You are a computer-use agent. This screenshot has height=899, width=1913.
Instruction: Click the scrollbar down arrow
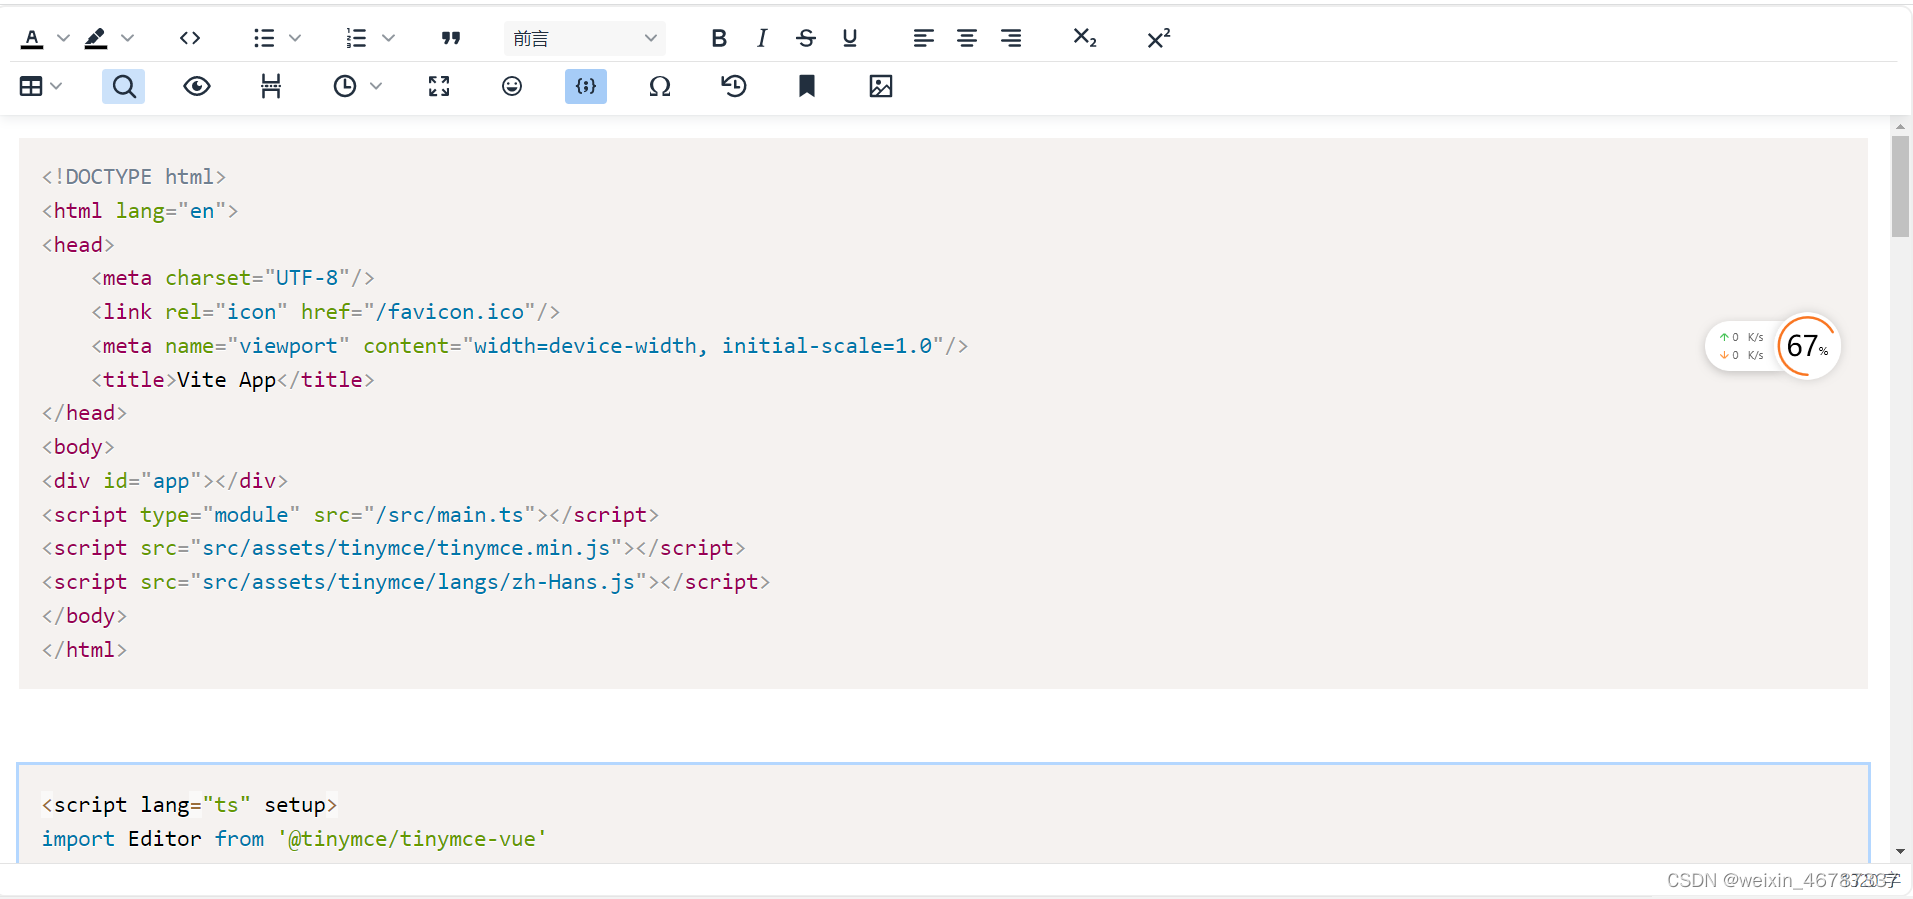1900,852
